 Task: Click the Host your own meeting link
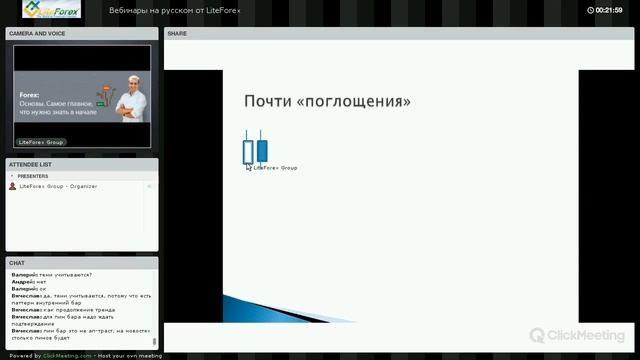tap(130, 356)
